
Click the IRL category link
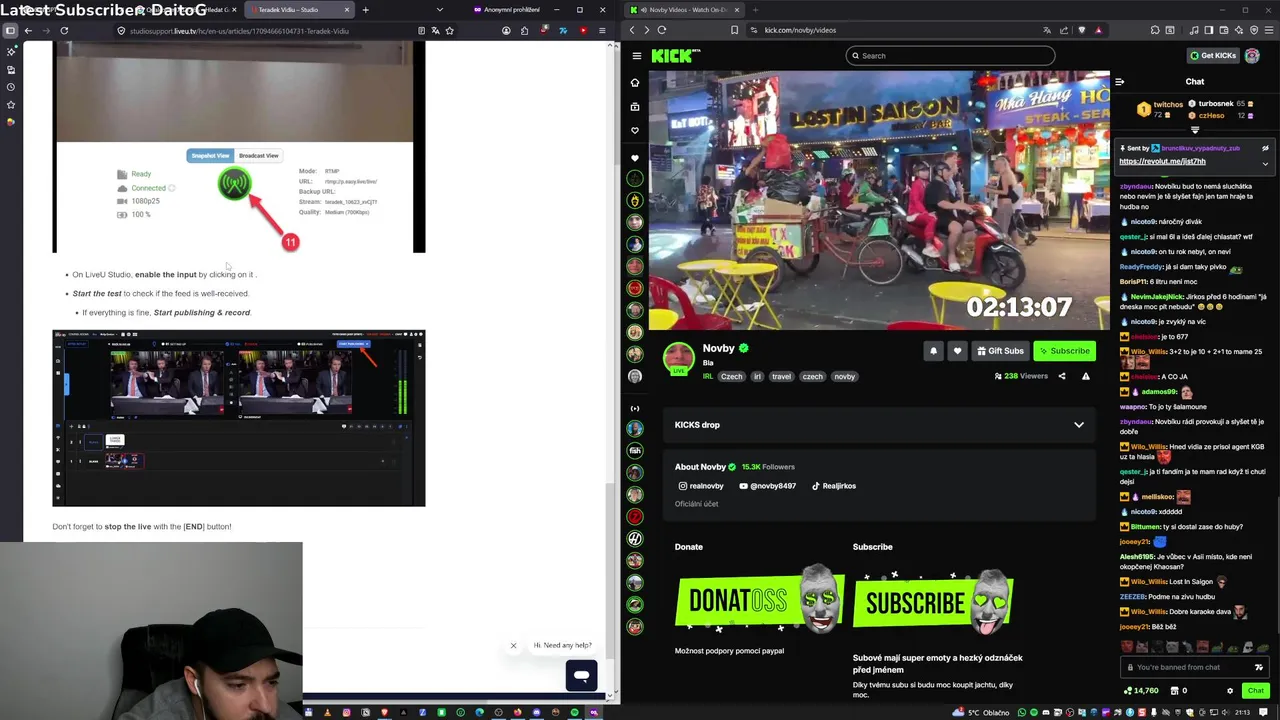(x=707, y=377)
